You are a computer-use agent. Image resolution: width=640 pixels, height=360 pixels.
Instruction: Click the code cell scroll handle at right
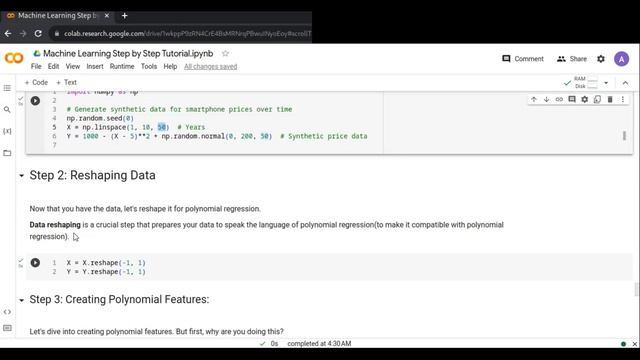[x=624, y=136]
